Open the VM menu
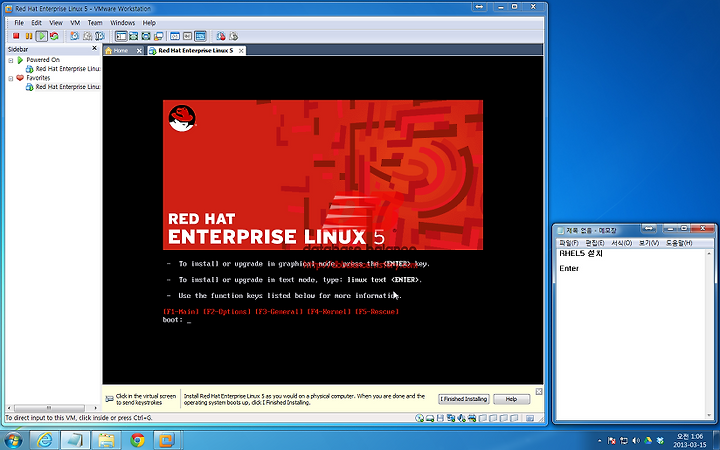 click(75, 22)
